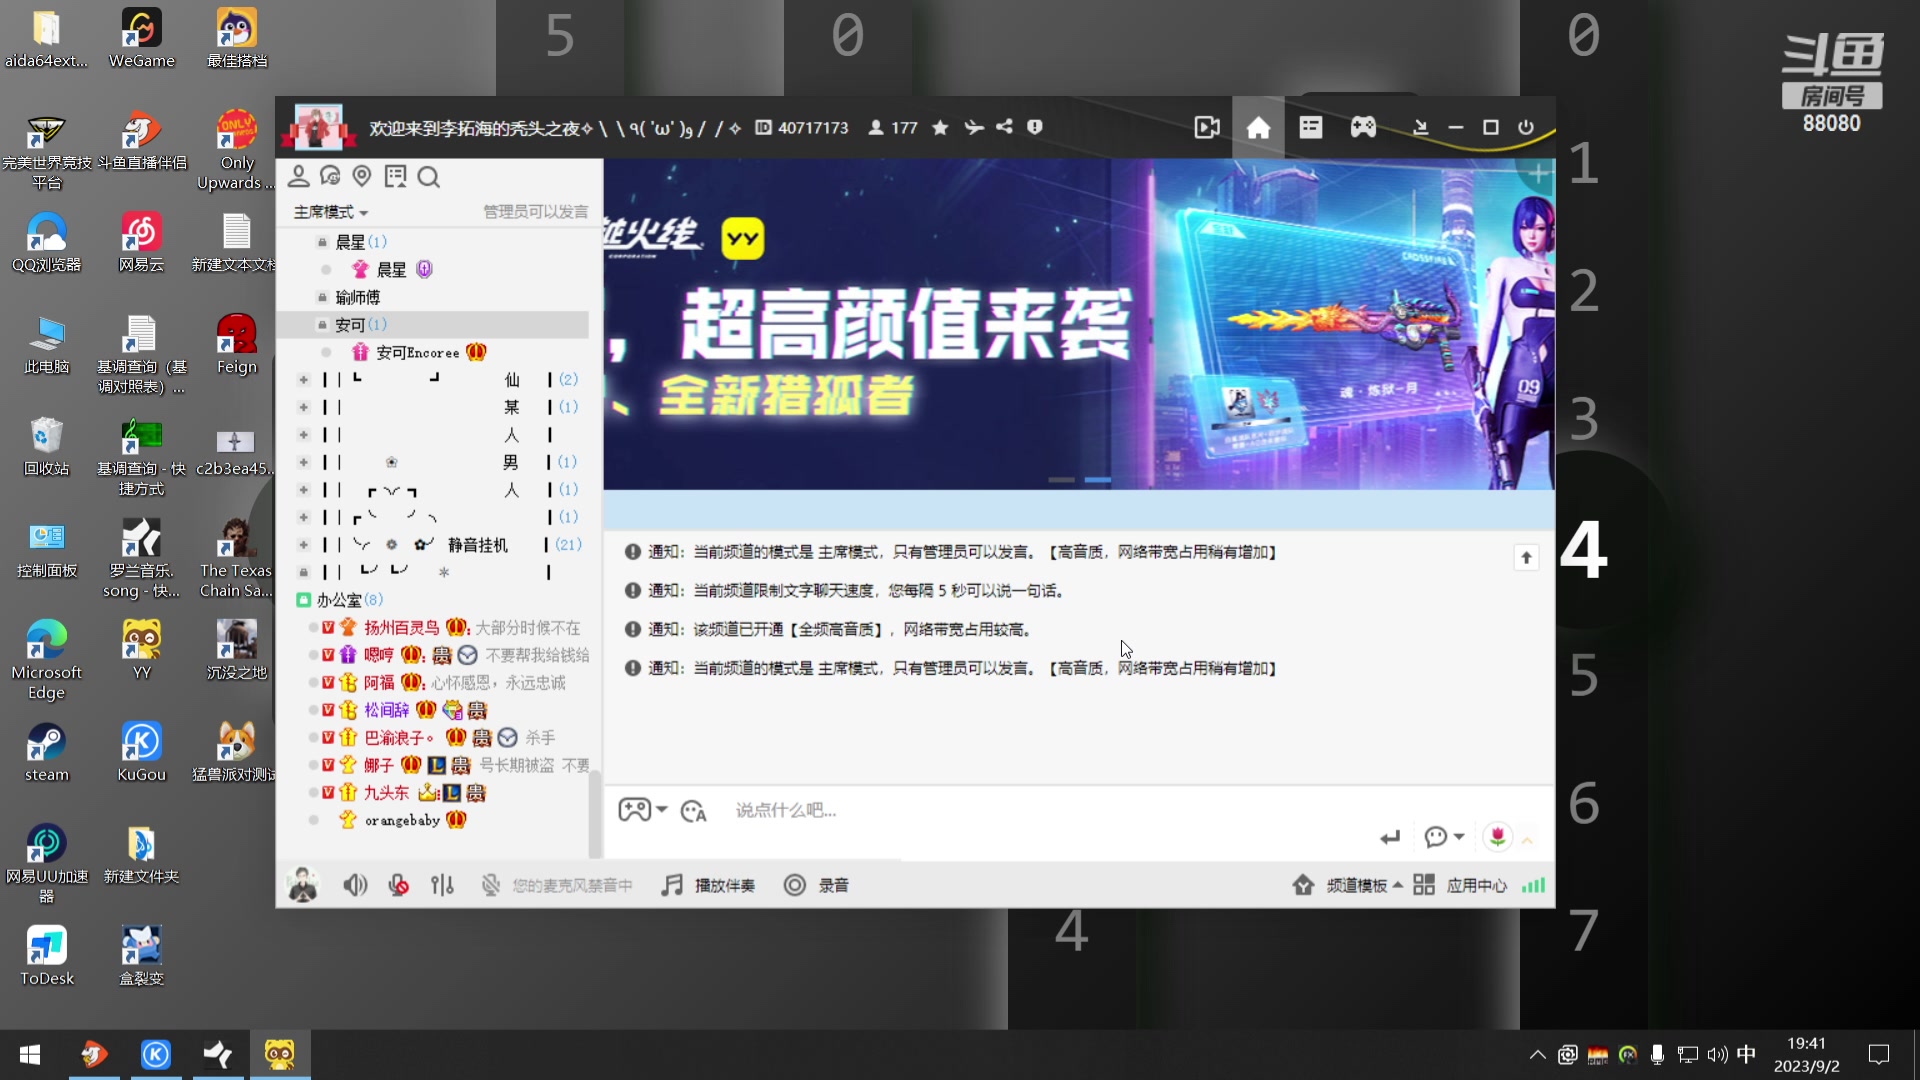The height and width of the screenshot is (1080, 1920).
Task: Unmute the microphone toggle
Action: pyautogui.click(x=398, y=885)
